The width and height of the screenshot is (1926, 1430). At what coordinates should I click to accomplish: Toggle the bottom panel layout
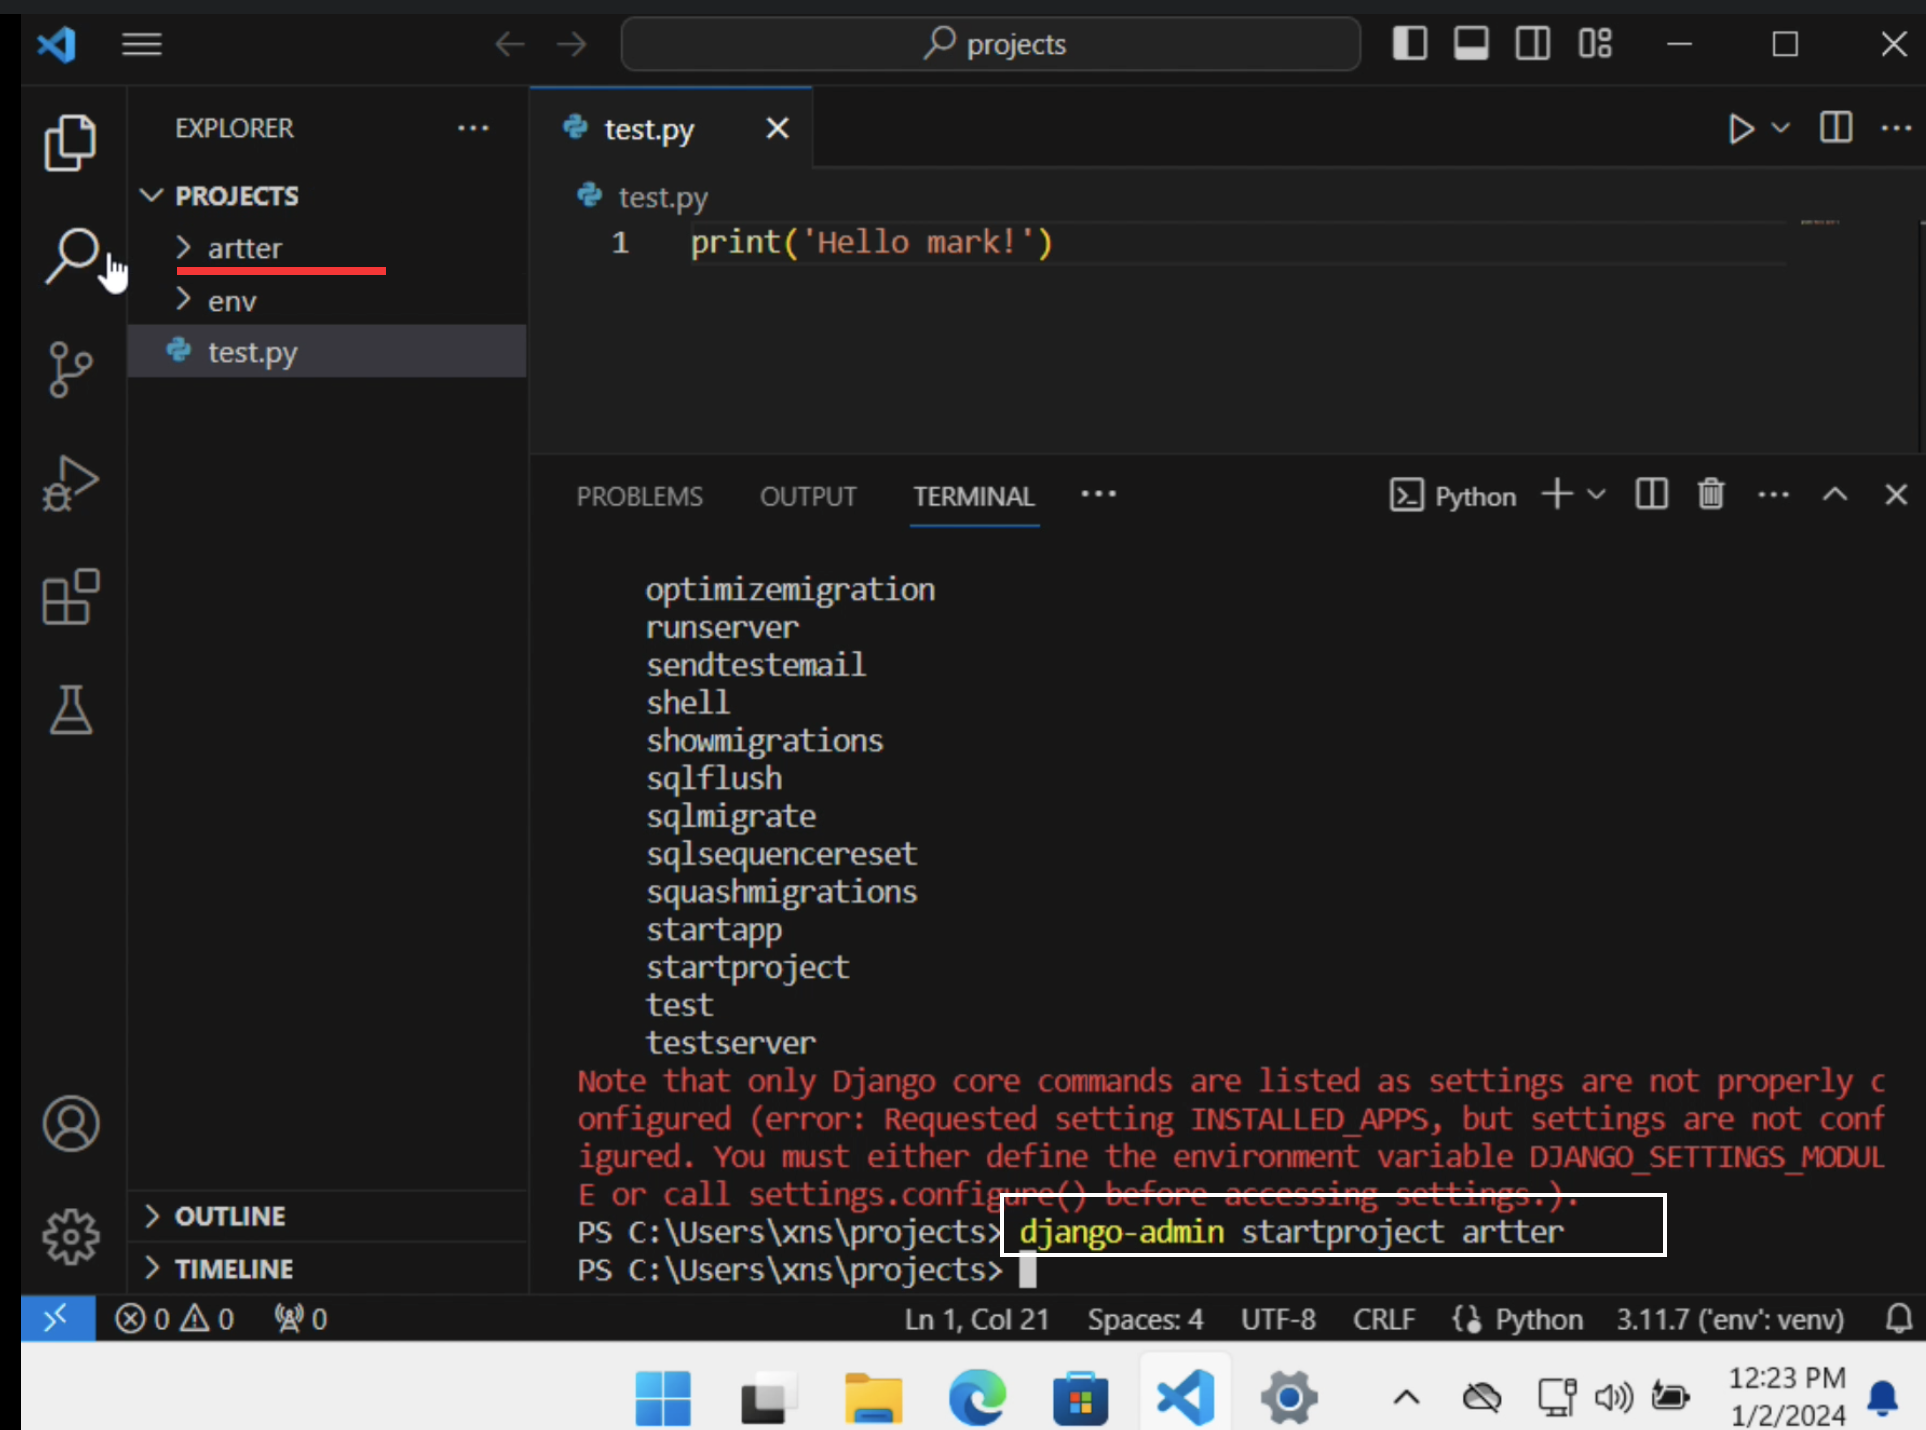(x=1471, y=44)
